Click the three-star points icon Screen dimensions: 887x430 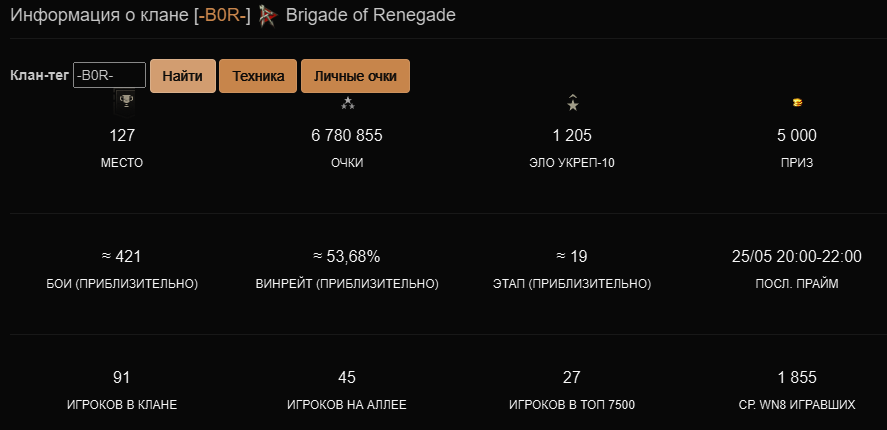pos(347,102)
